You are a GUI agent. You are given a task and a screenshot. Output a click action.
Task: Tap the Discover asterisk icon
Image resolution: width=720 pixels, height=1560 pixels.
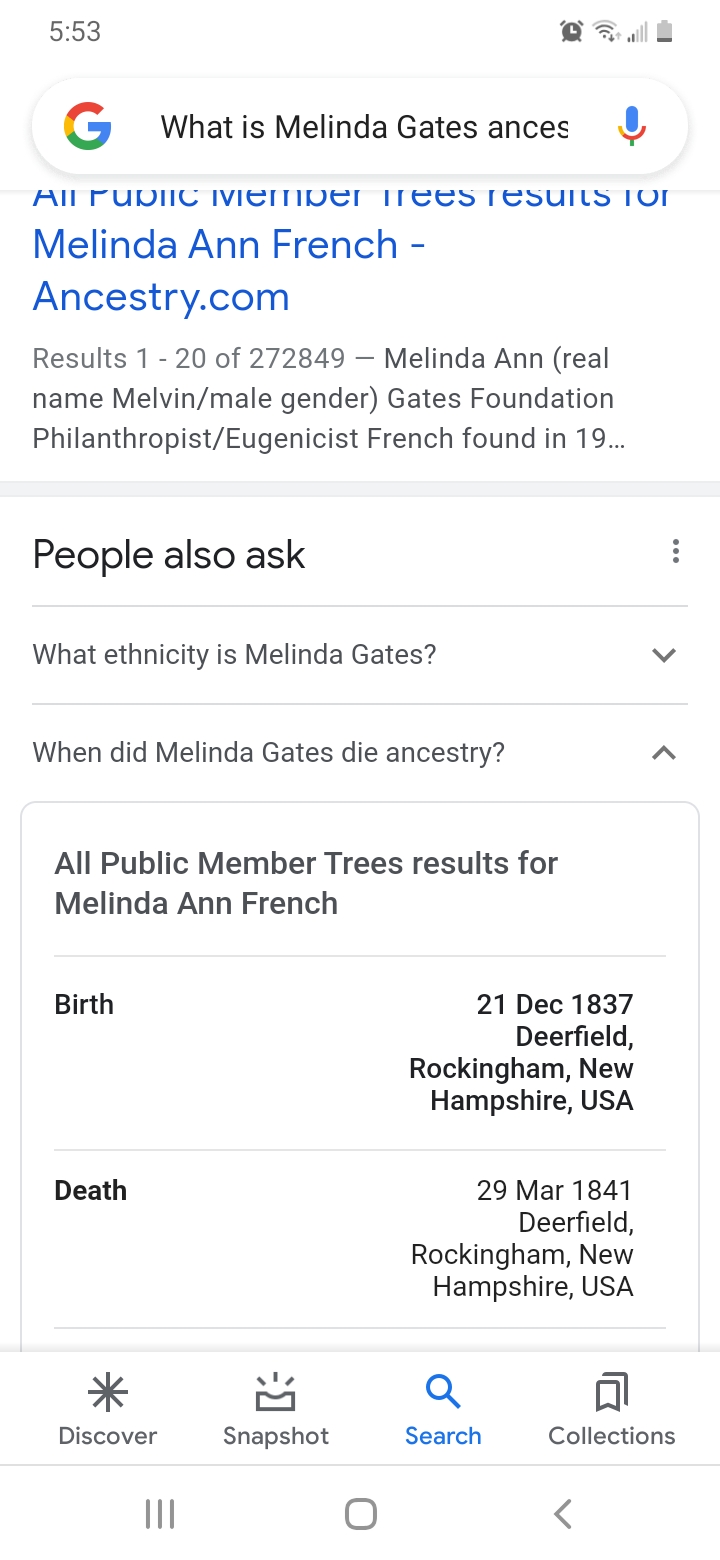point(107,1391)
